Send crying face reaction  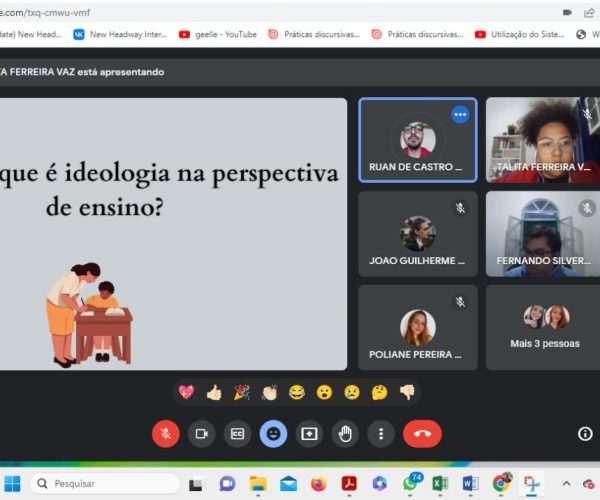[352, 393]
